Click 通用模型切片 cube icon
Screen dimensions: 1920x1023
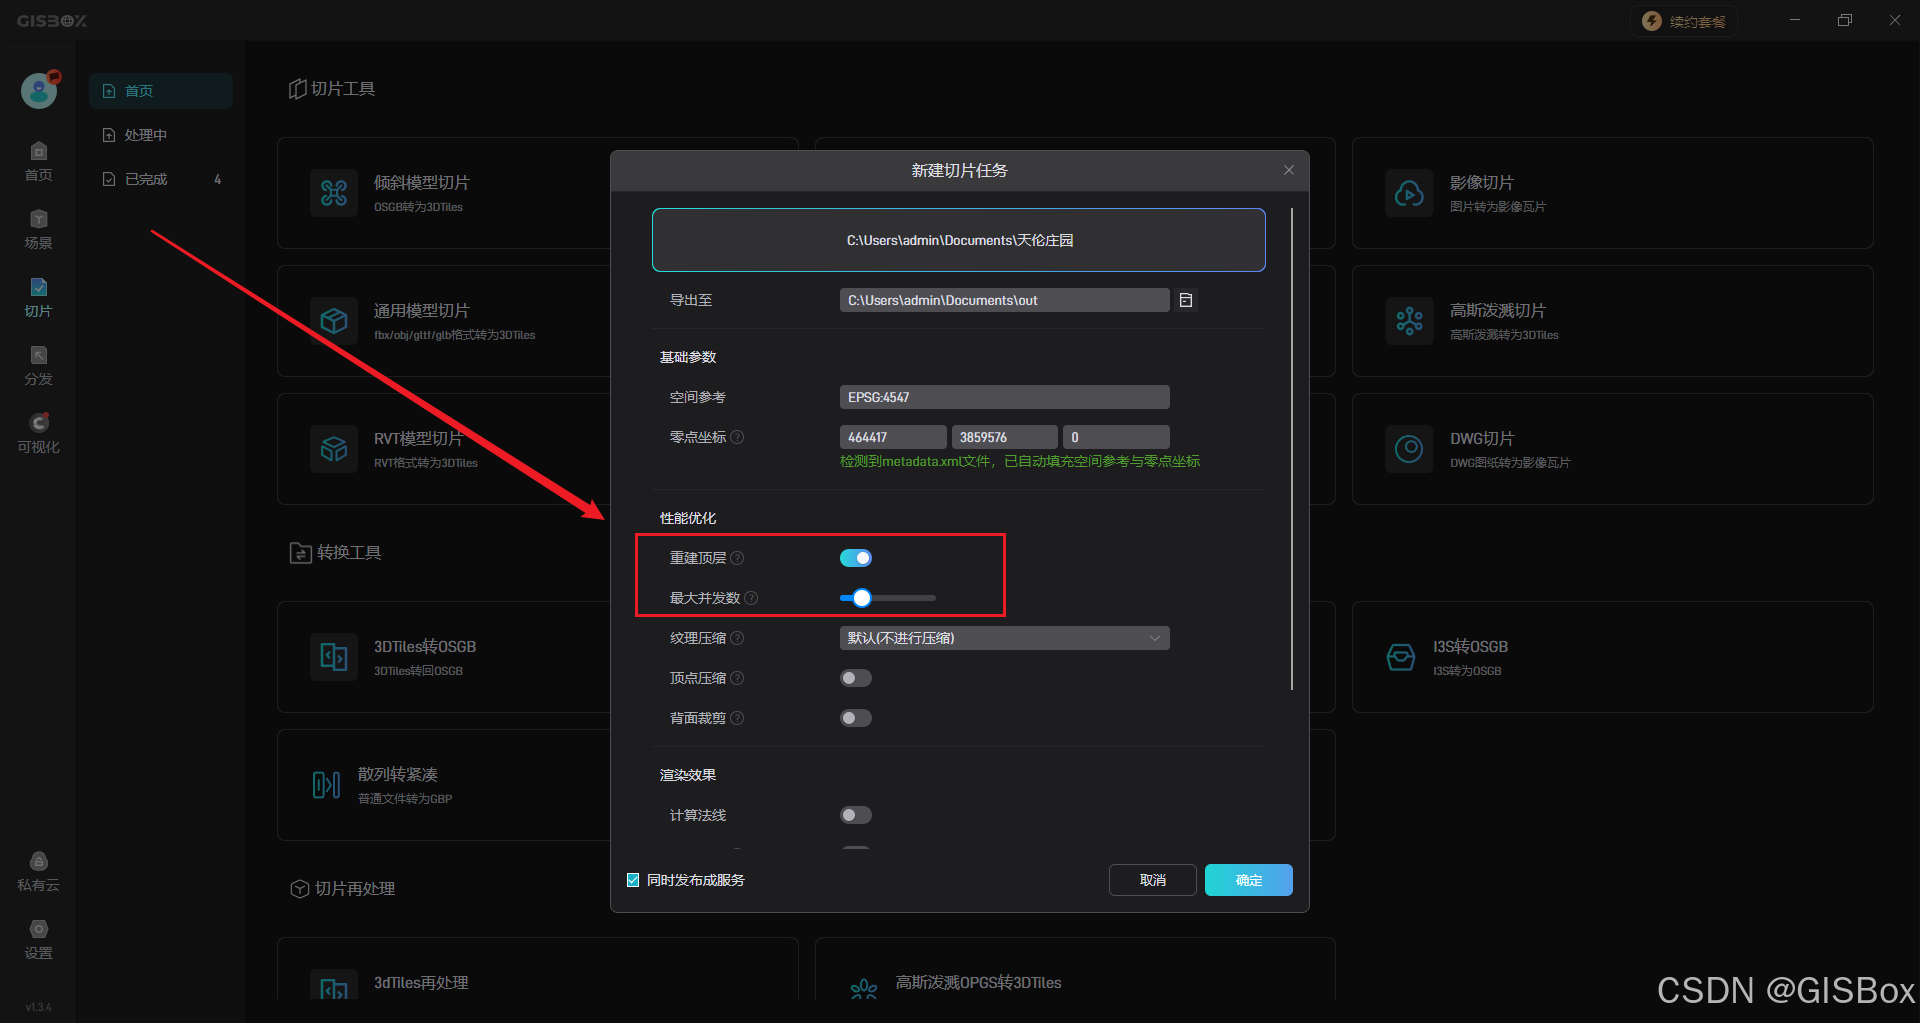tap(334, 321)
